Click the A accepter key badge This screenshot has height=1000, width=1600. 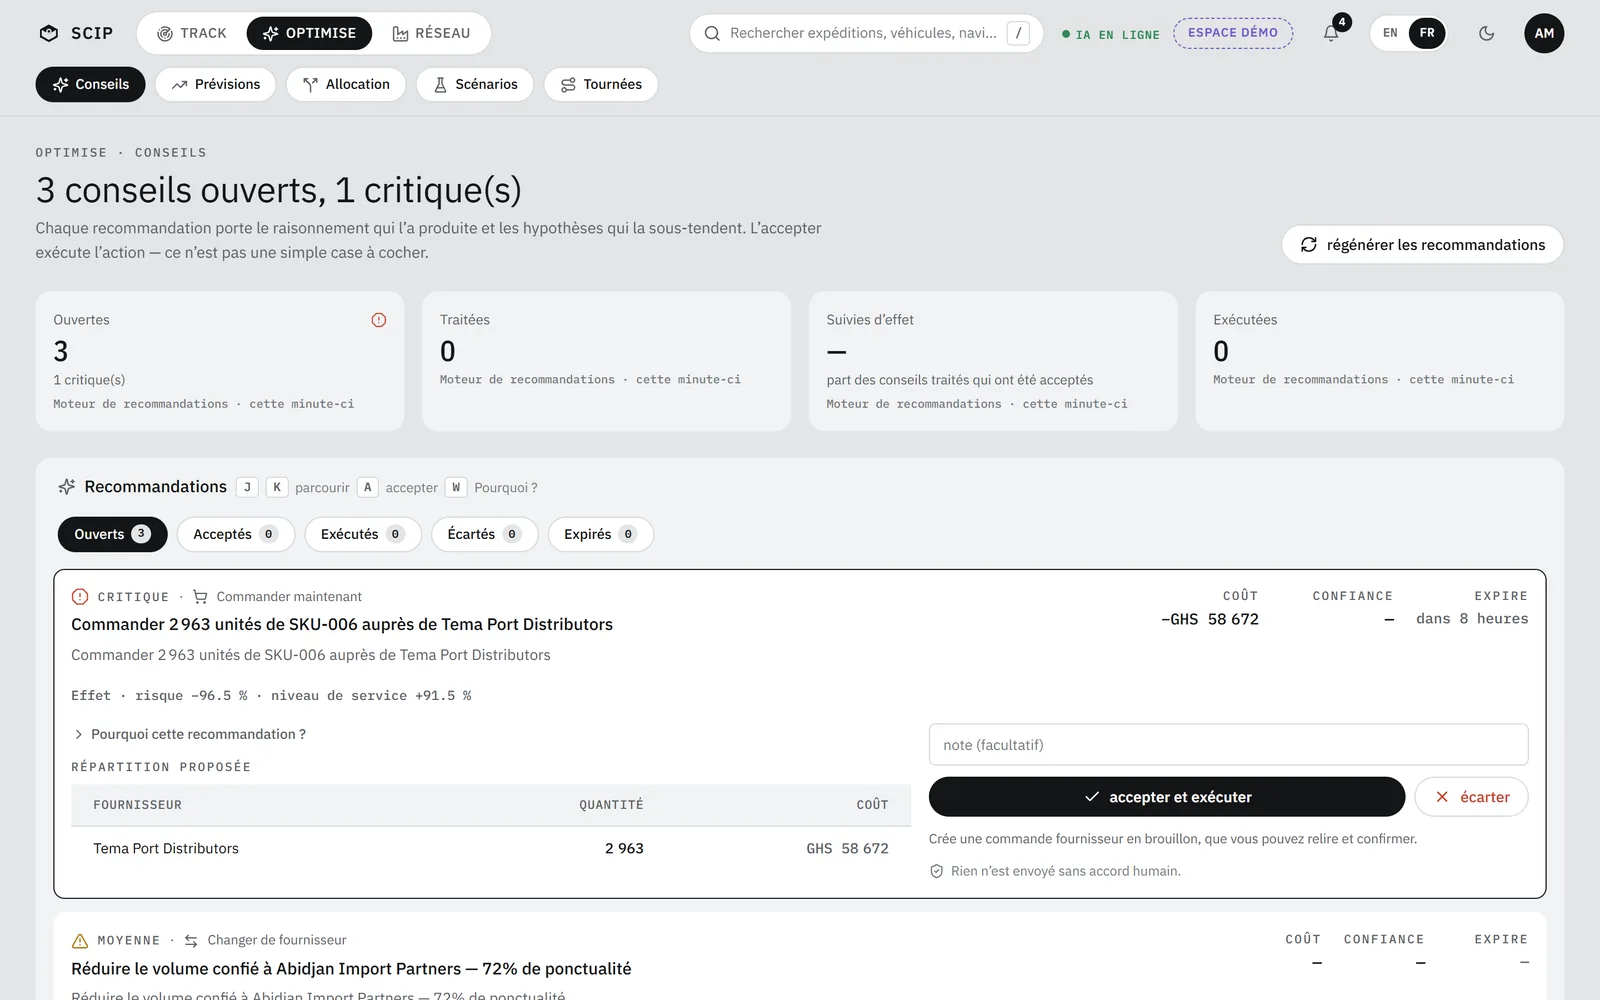pyautogui.click(x=367, y=487)
